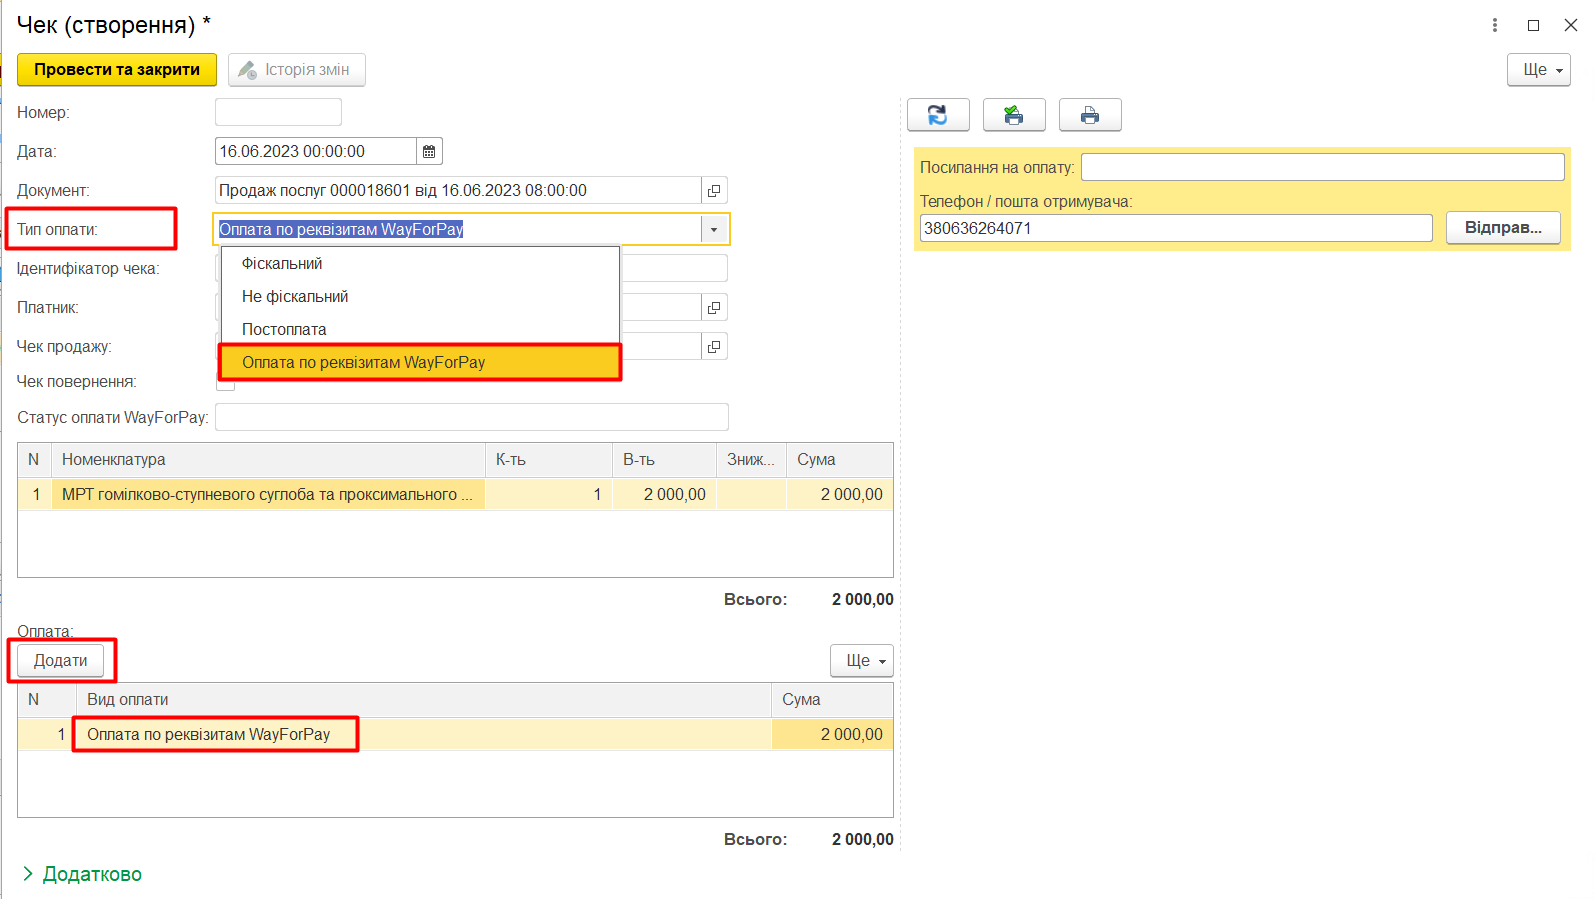The width and height of the screenshot is (1596, 899).
Task: Open the linked Документ record icon
Action: pyautogui.click(x=714, y=191)
